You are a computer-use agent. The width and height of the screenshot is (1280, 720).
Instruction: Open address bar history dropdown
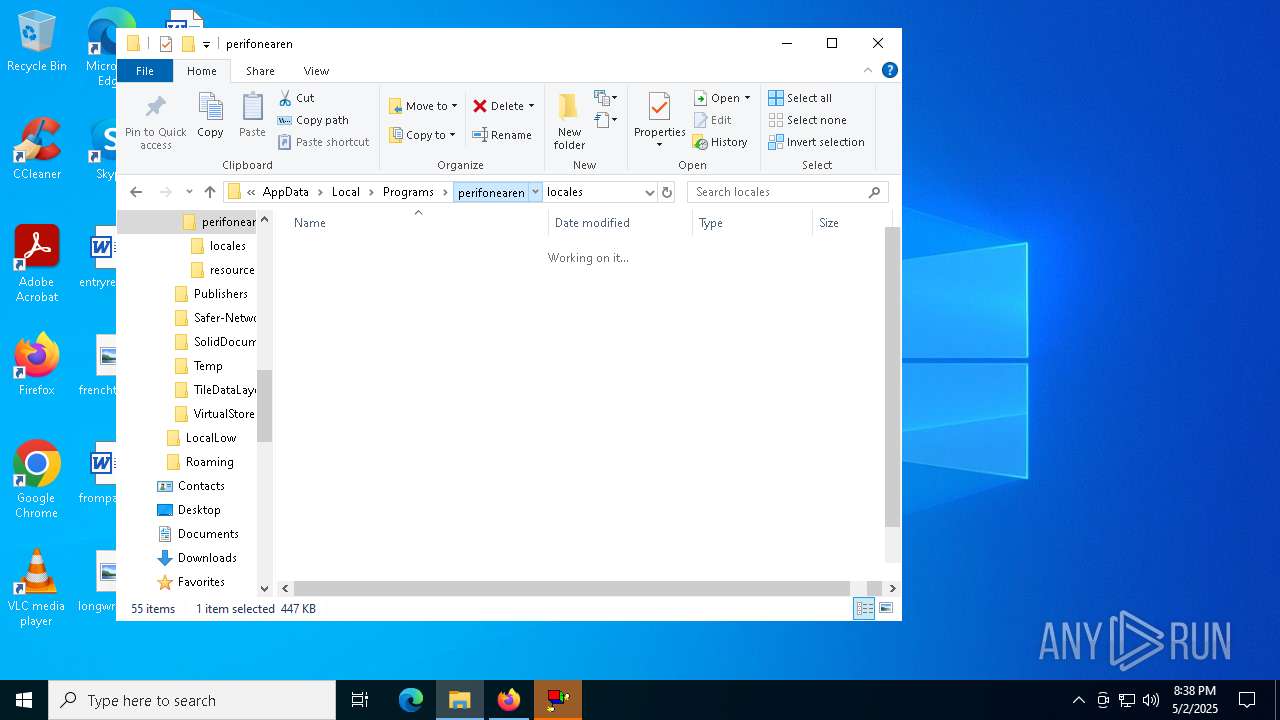[649, 192]
